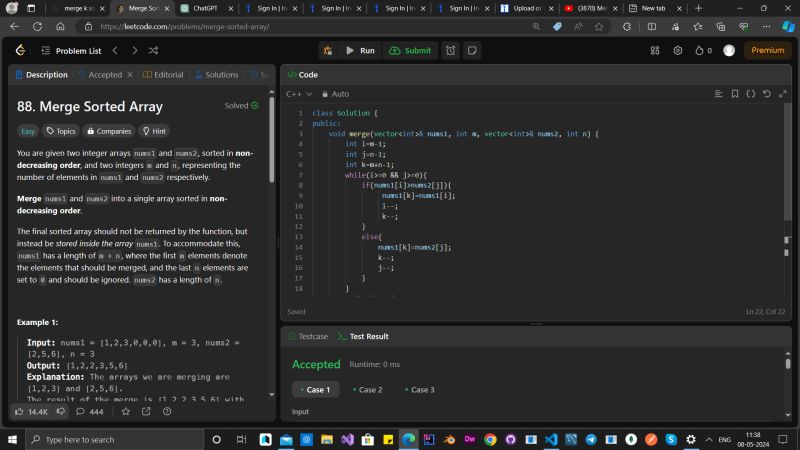This screenshot has height=450, width=800.
Task: Reset code to default with undo icon
Action: (x=767, y=94)
